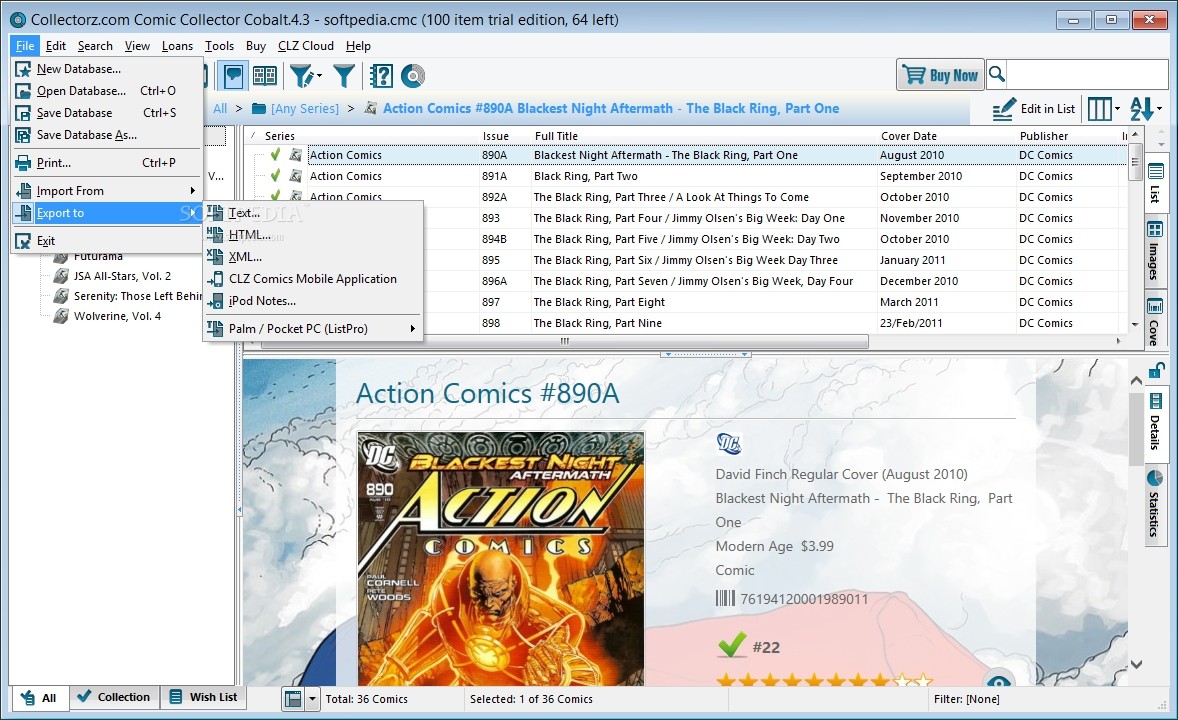This screenshot has height=720, width=1178.
Task: Click inside the search input field
Action: (1086, 74)
